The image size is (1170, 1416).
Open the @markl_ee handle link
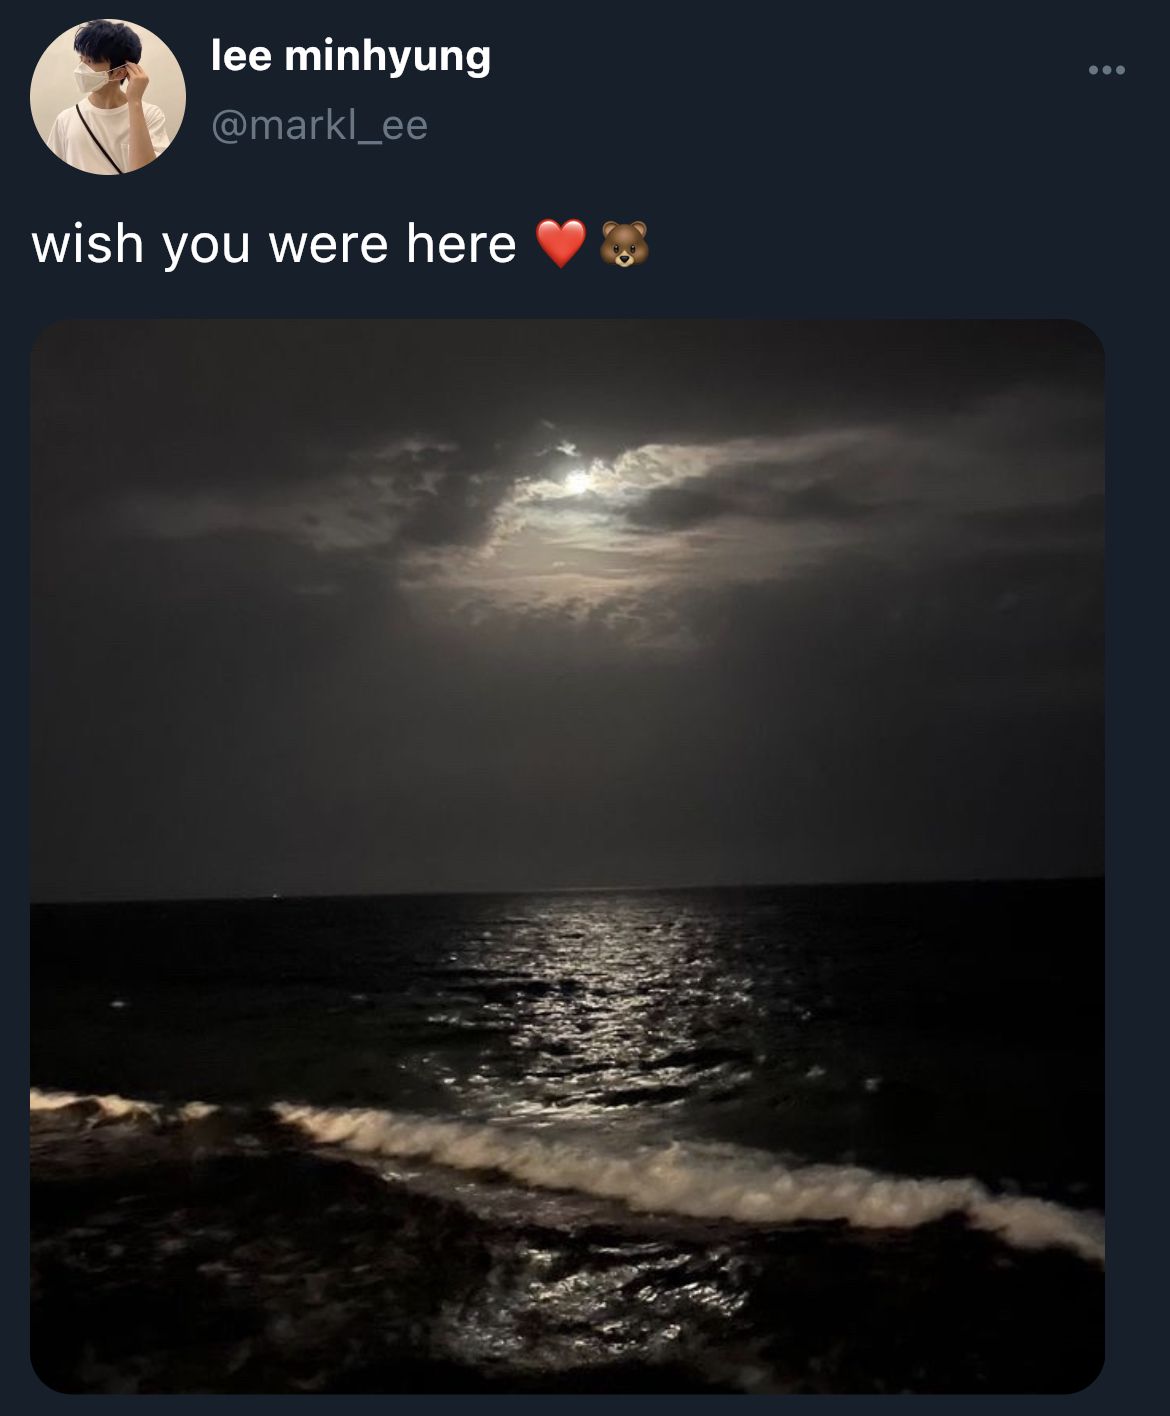(319, 125)
